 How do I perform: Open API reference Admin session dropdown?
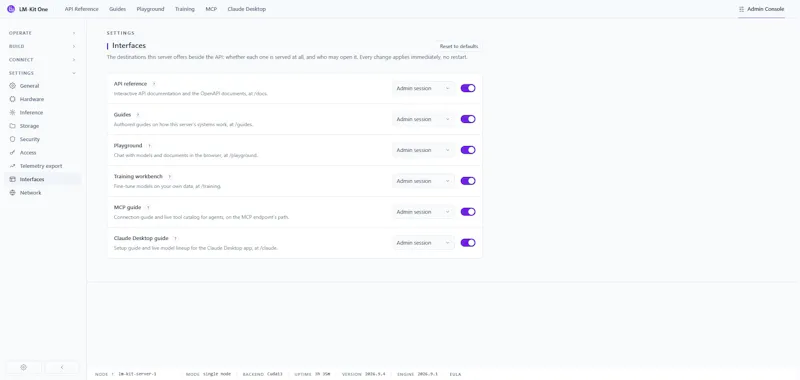point(423,88)
